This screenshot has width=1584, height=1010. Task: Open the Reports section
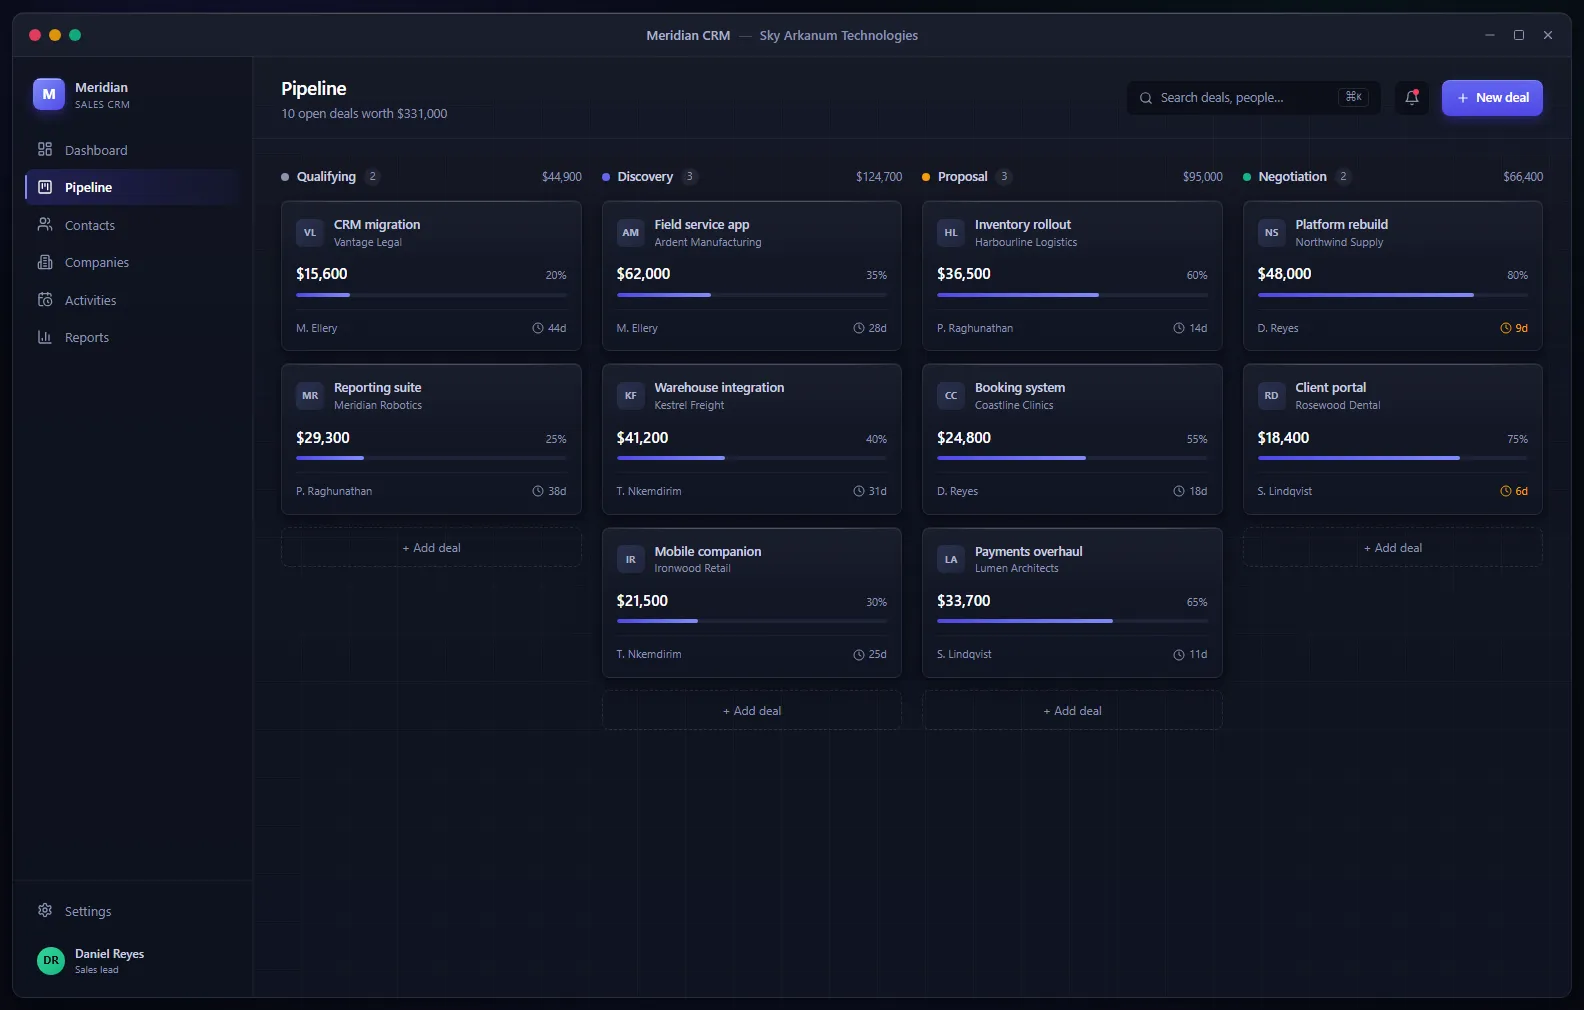132,337
